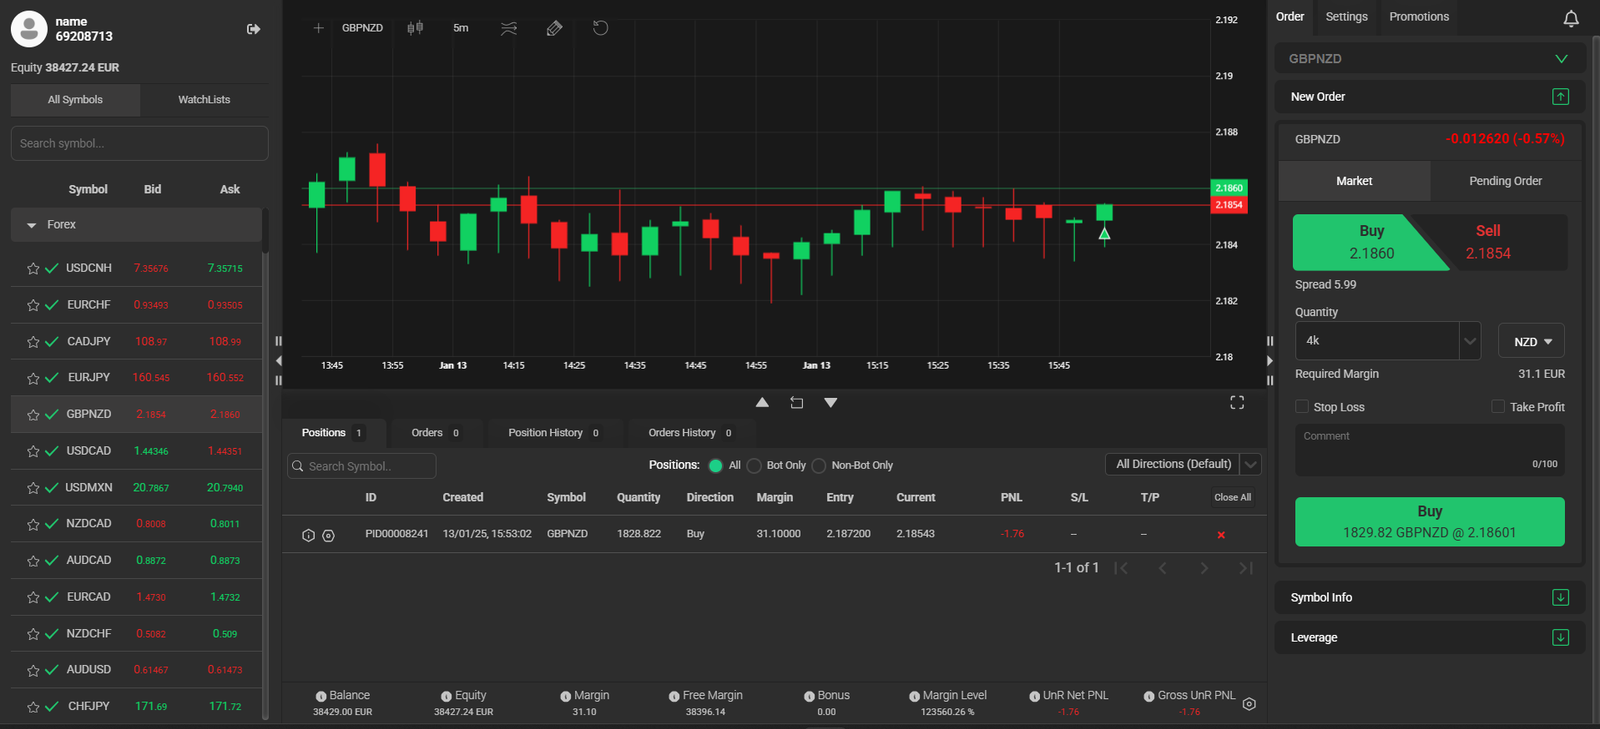Open the Pending Order tab
The image size is (1600, 729).
tap(1505, 181)
